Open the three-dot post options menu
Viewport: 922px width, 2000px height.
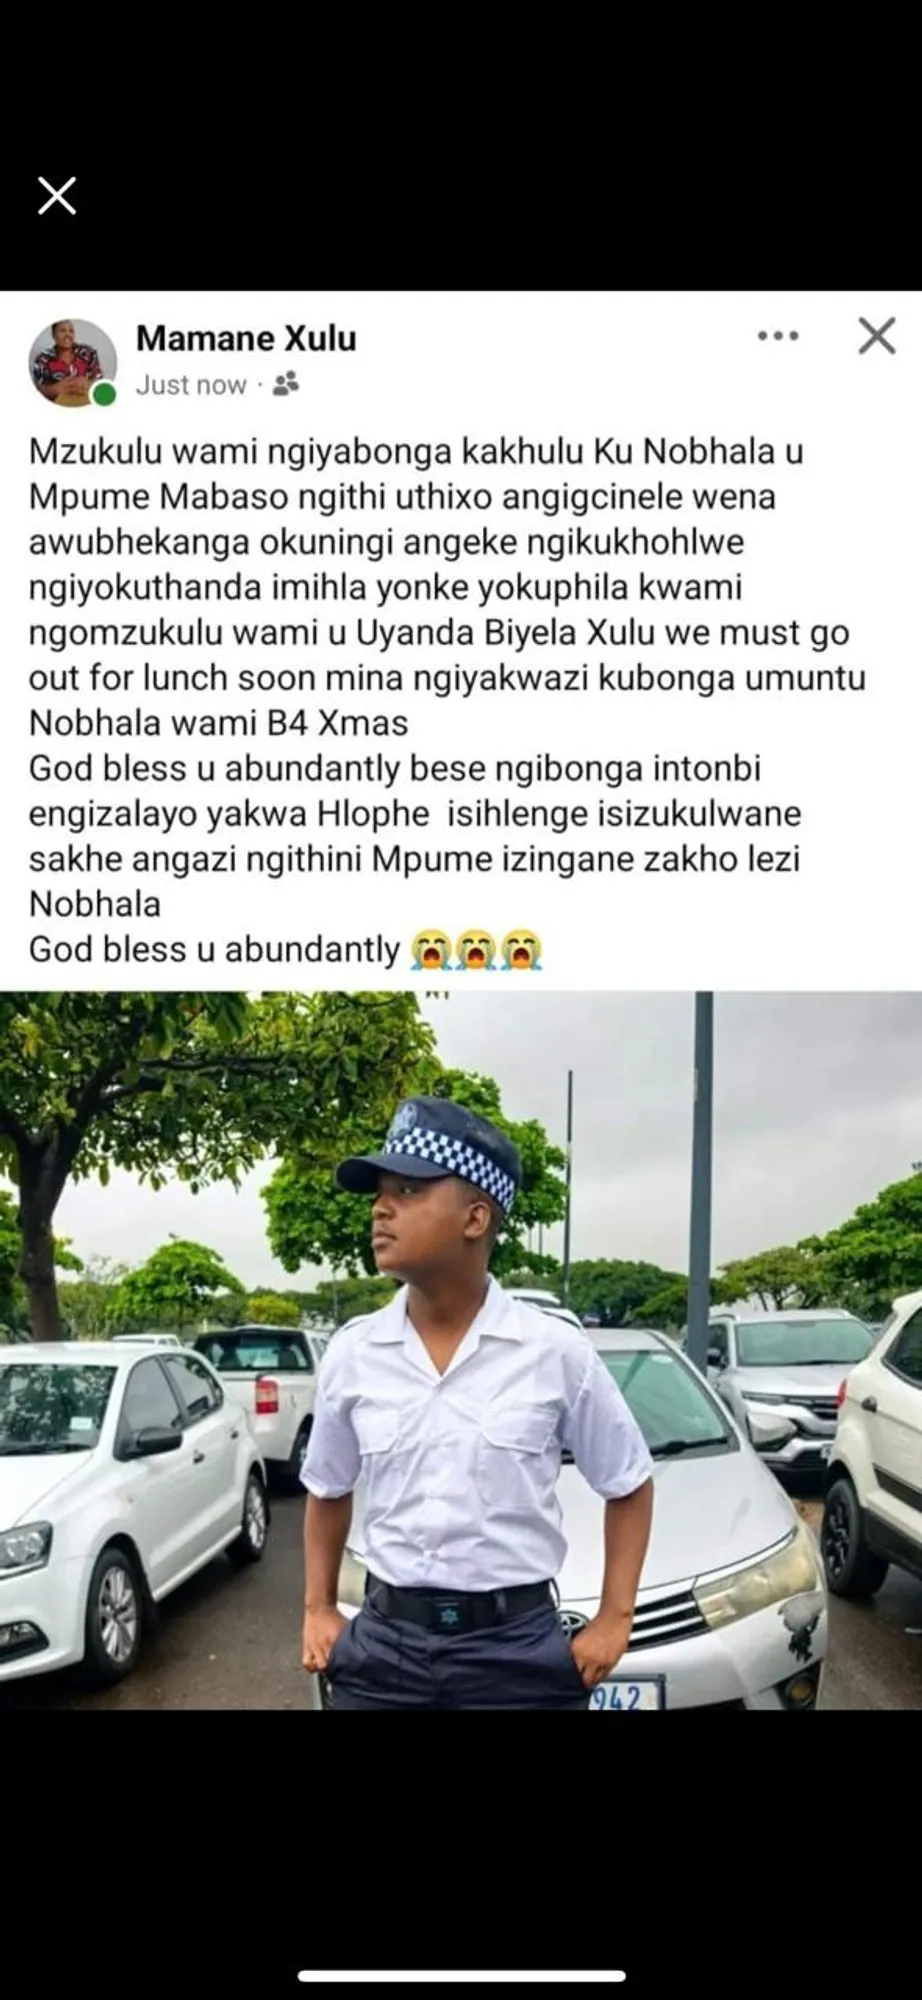pos(778,336)
